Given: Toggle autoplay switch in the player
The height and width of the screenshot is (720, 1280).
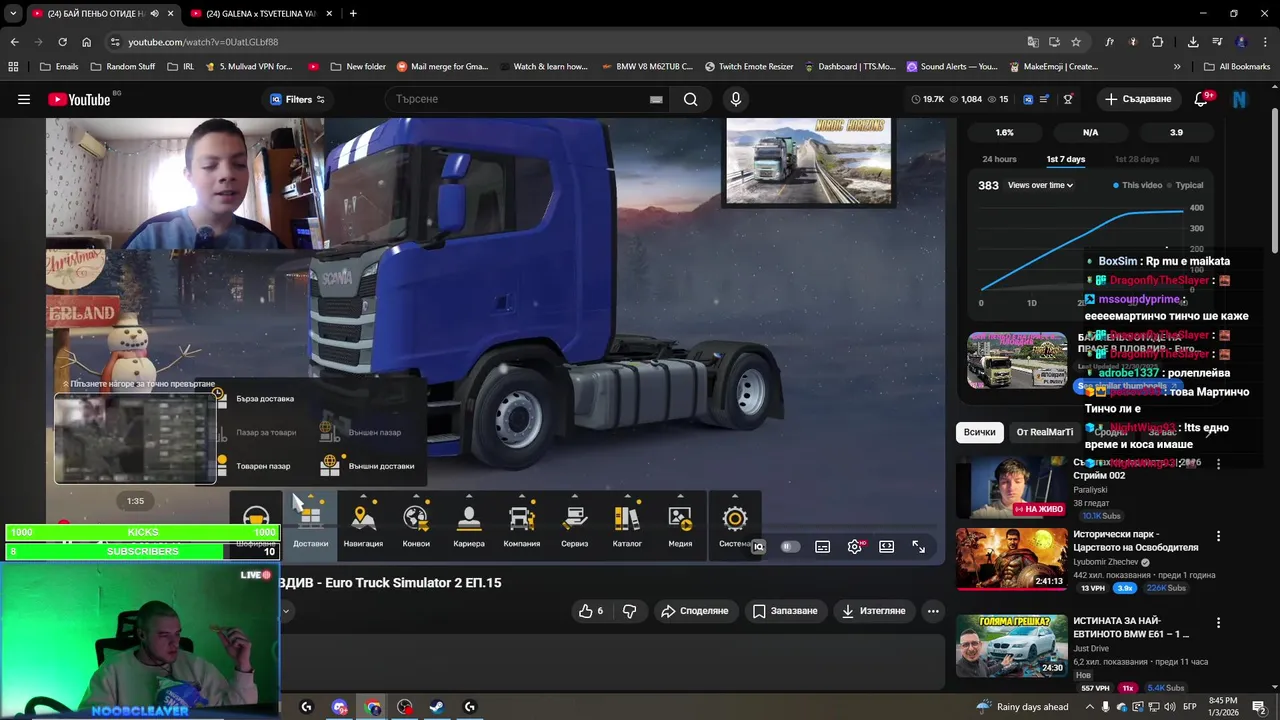Looking at the screenshot, I should click(x=790, y=546).
